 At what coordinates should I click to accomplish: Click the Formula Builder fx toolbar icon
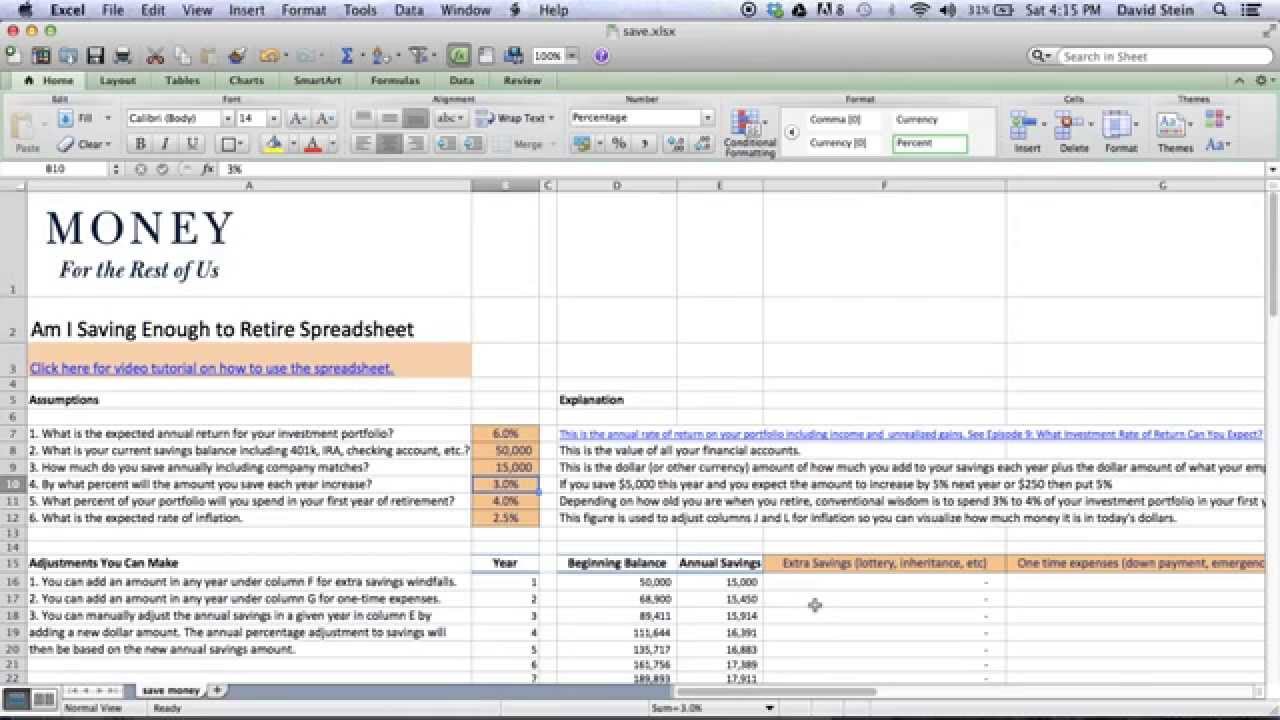[459, 56]
